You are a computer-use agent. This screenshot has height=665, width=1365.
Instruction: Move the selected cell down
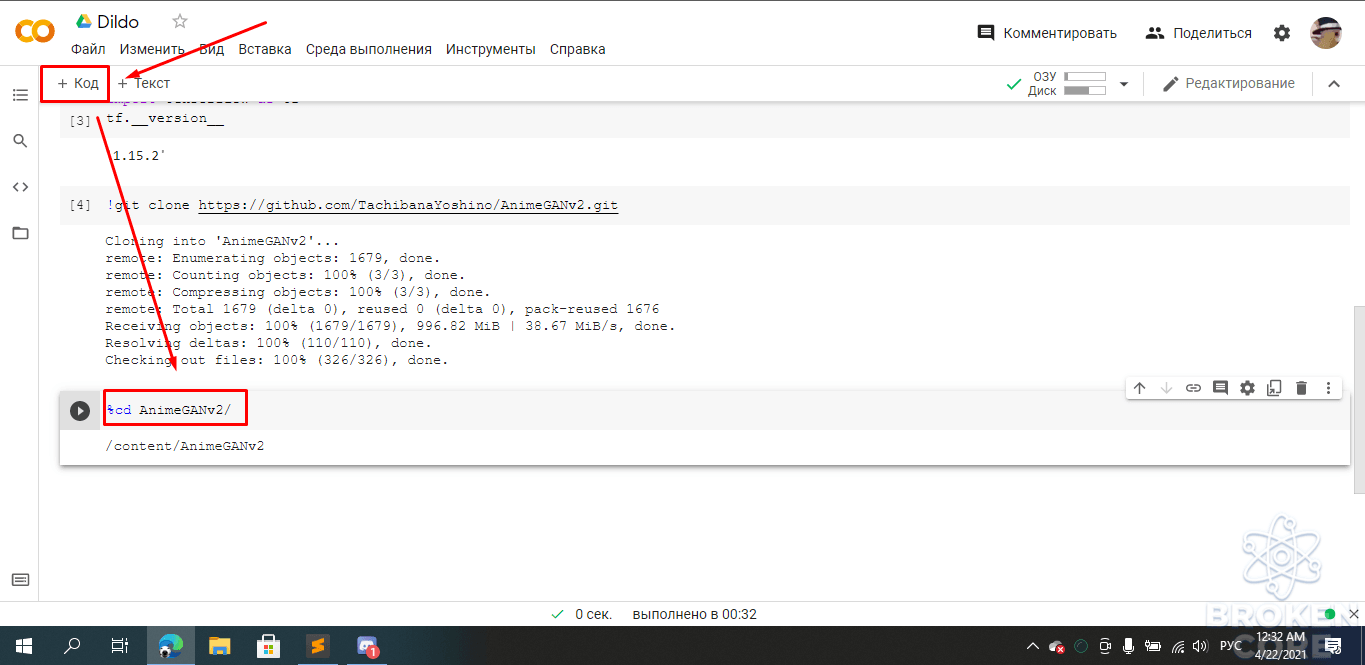point(1166,388)
